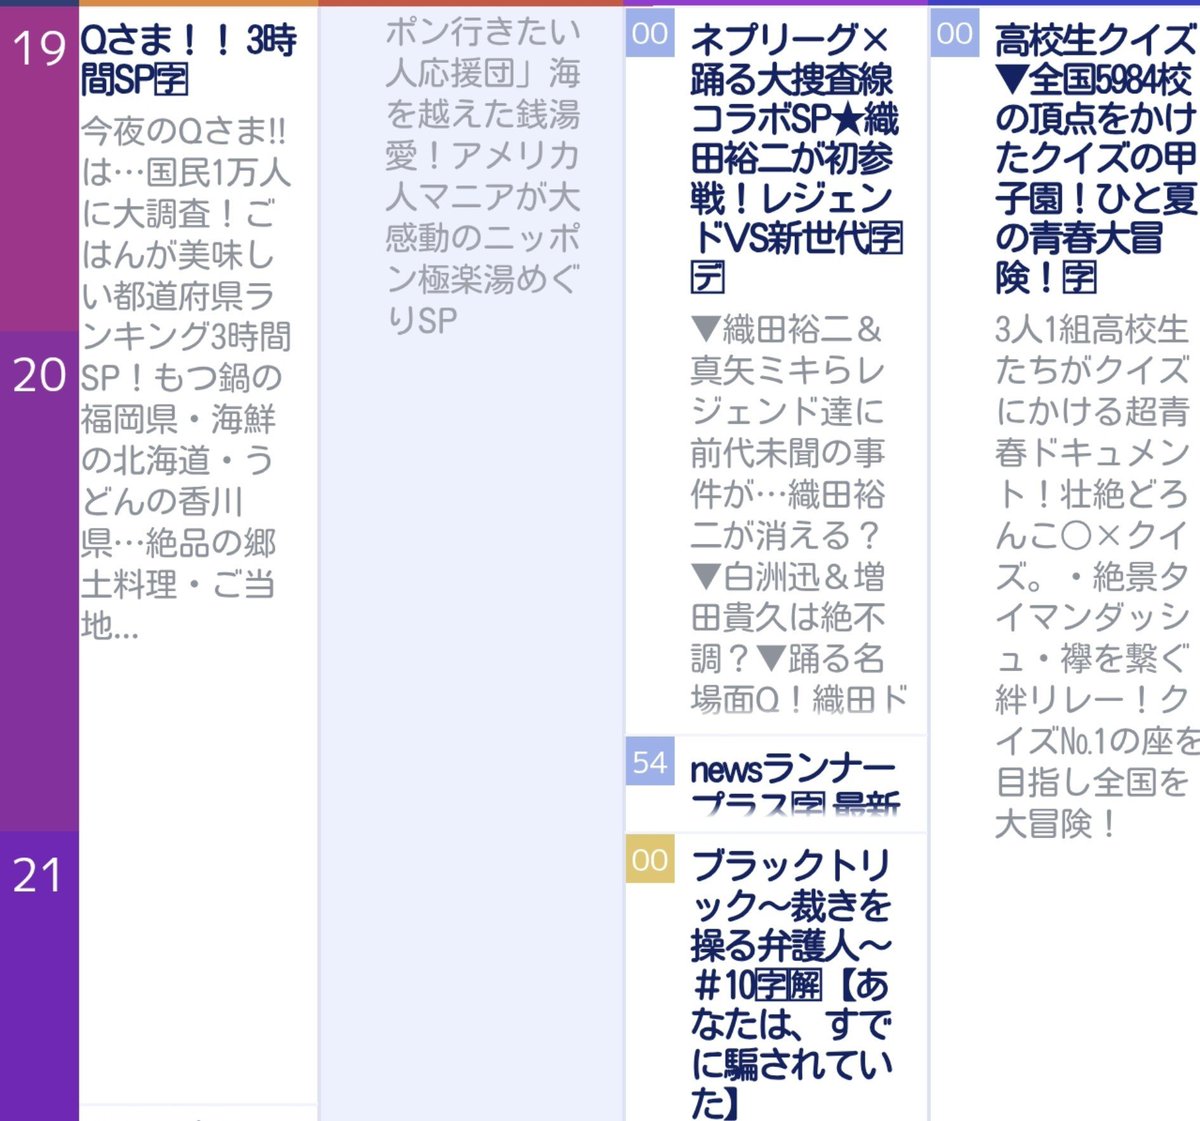Select the 極楽湯めぐりSP program description
This screenshot has width=1200, height=1121.
[483, 176]
